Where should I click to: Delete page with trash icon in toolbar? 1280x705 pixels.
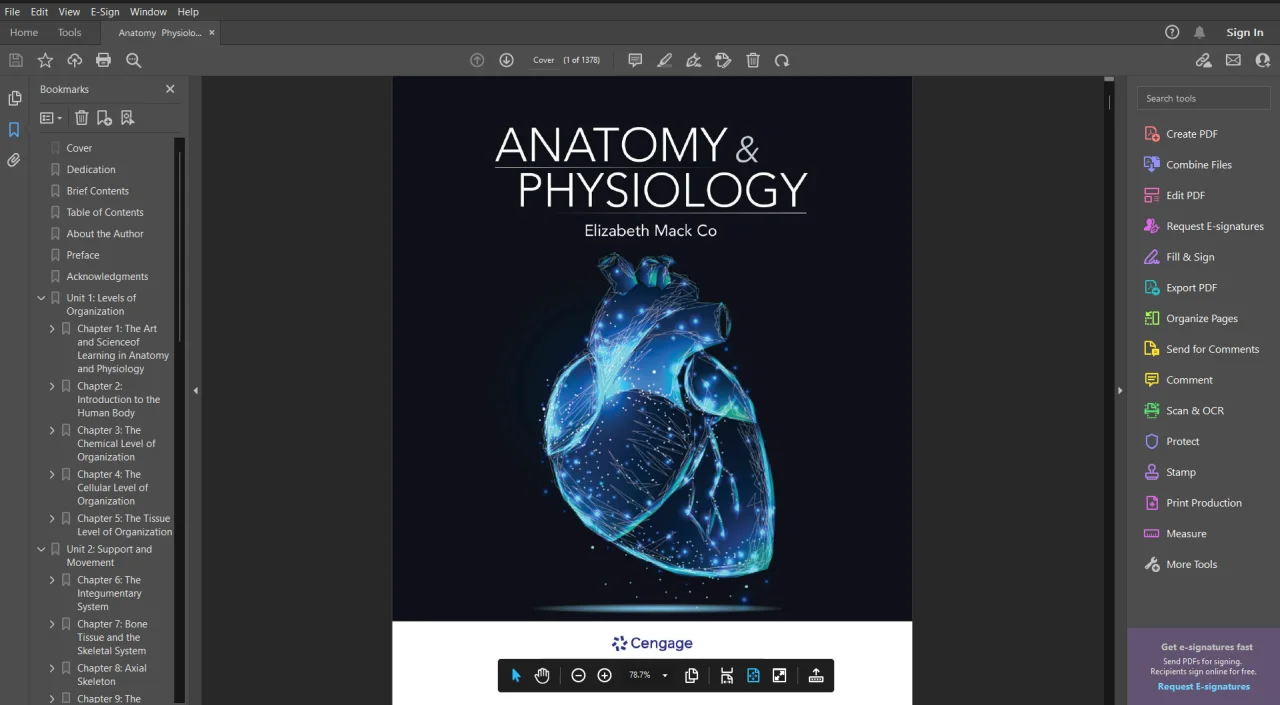pyautogui.click(x=753, y=60)
